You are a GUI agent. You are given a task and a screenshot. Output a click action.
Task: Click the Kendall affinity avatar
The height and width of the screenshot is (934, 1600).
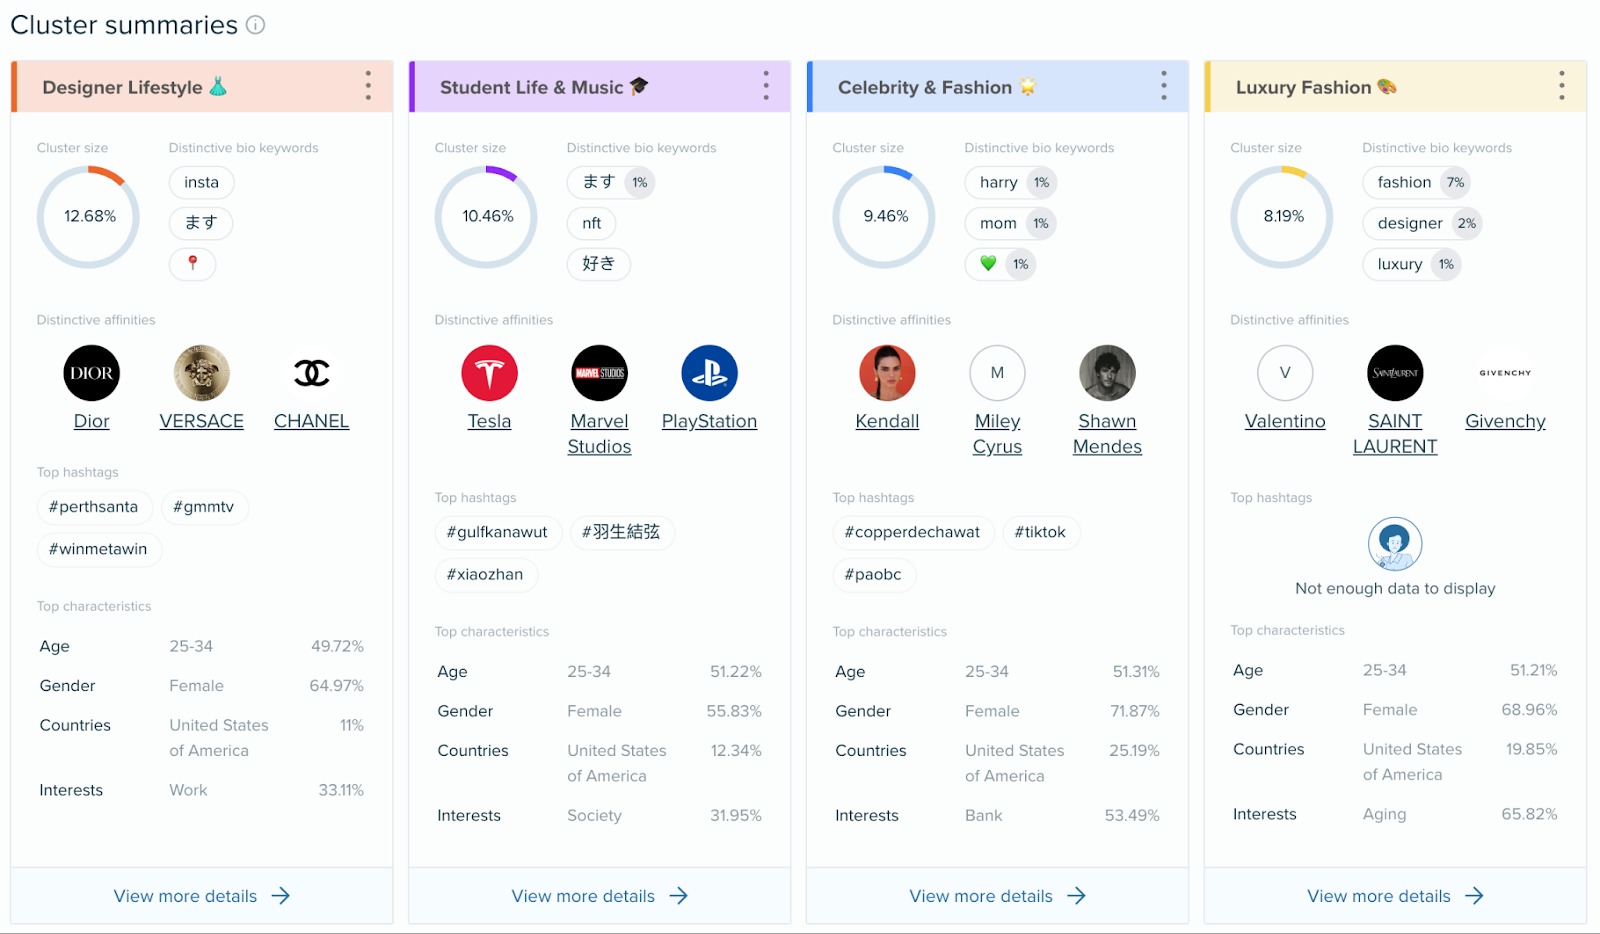886,372
